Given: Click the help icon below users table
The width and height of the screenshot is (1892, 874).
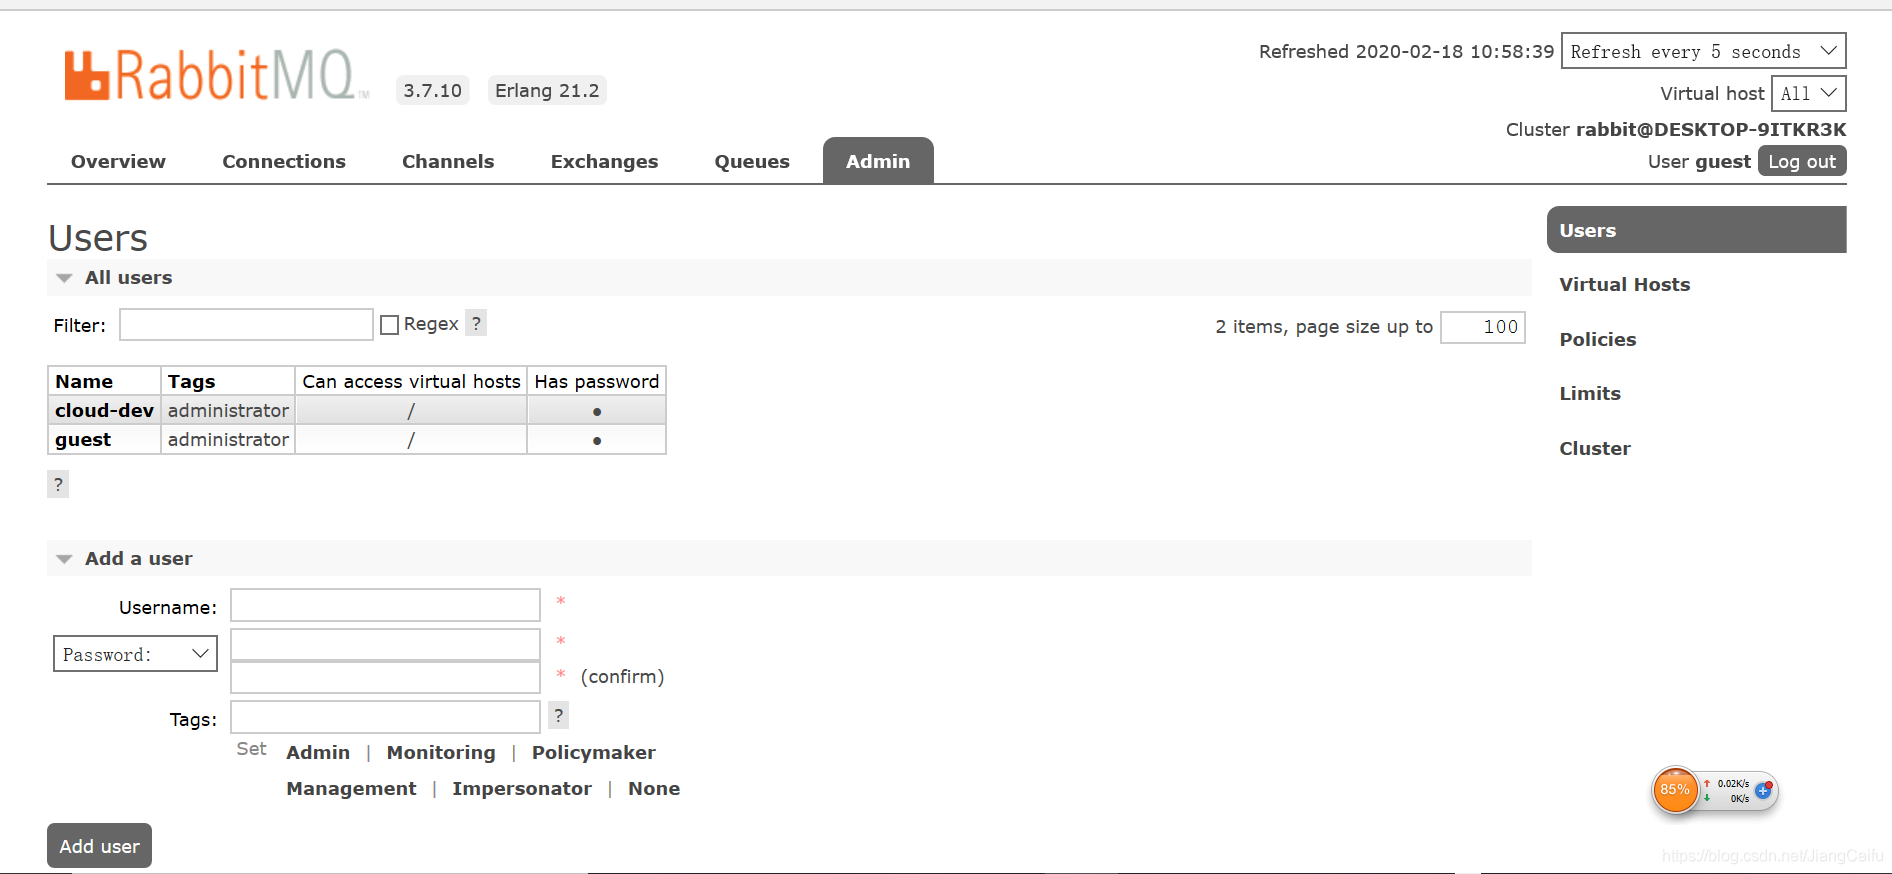Looking at the screenshot, I should 58,484.
